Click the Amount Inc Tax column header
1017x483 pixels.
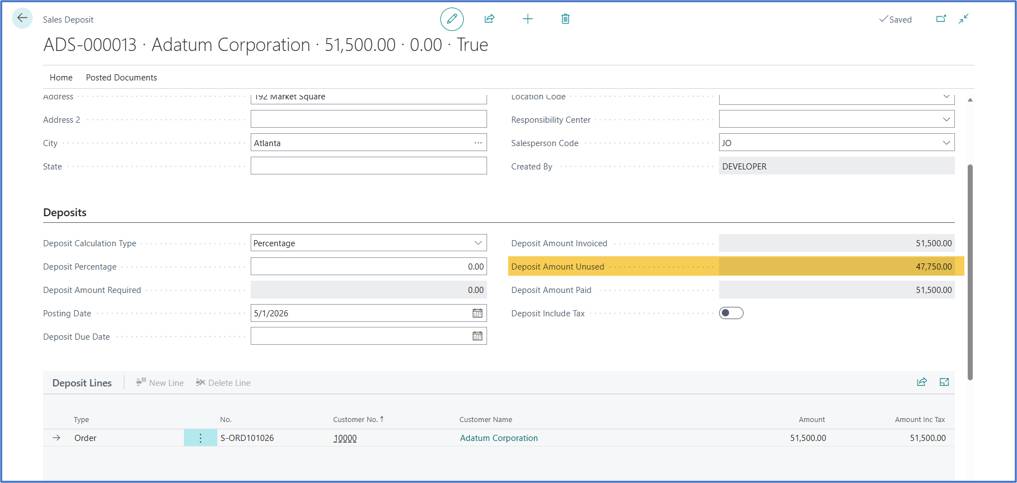pos(920,419)
